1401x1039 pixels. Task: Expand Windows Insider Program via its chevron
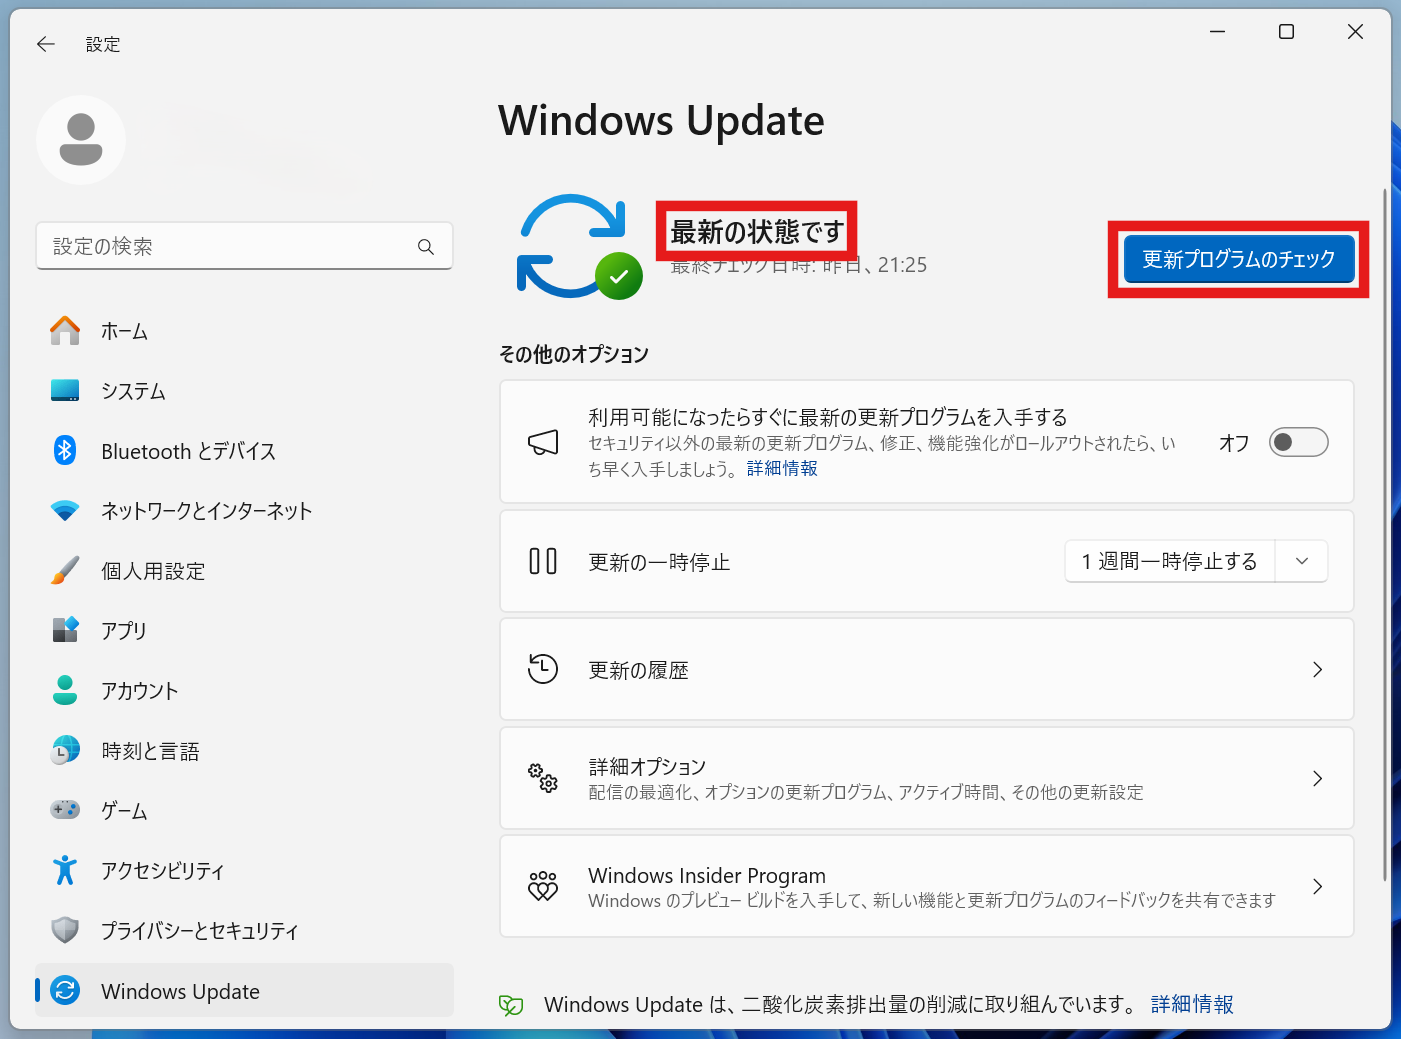click(x=1317, y=886)
